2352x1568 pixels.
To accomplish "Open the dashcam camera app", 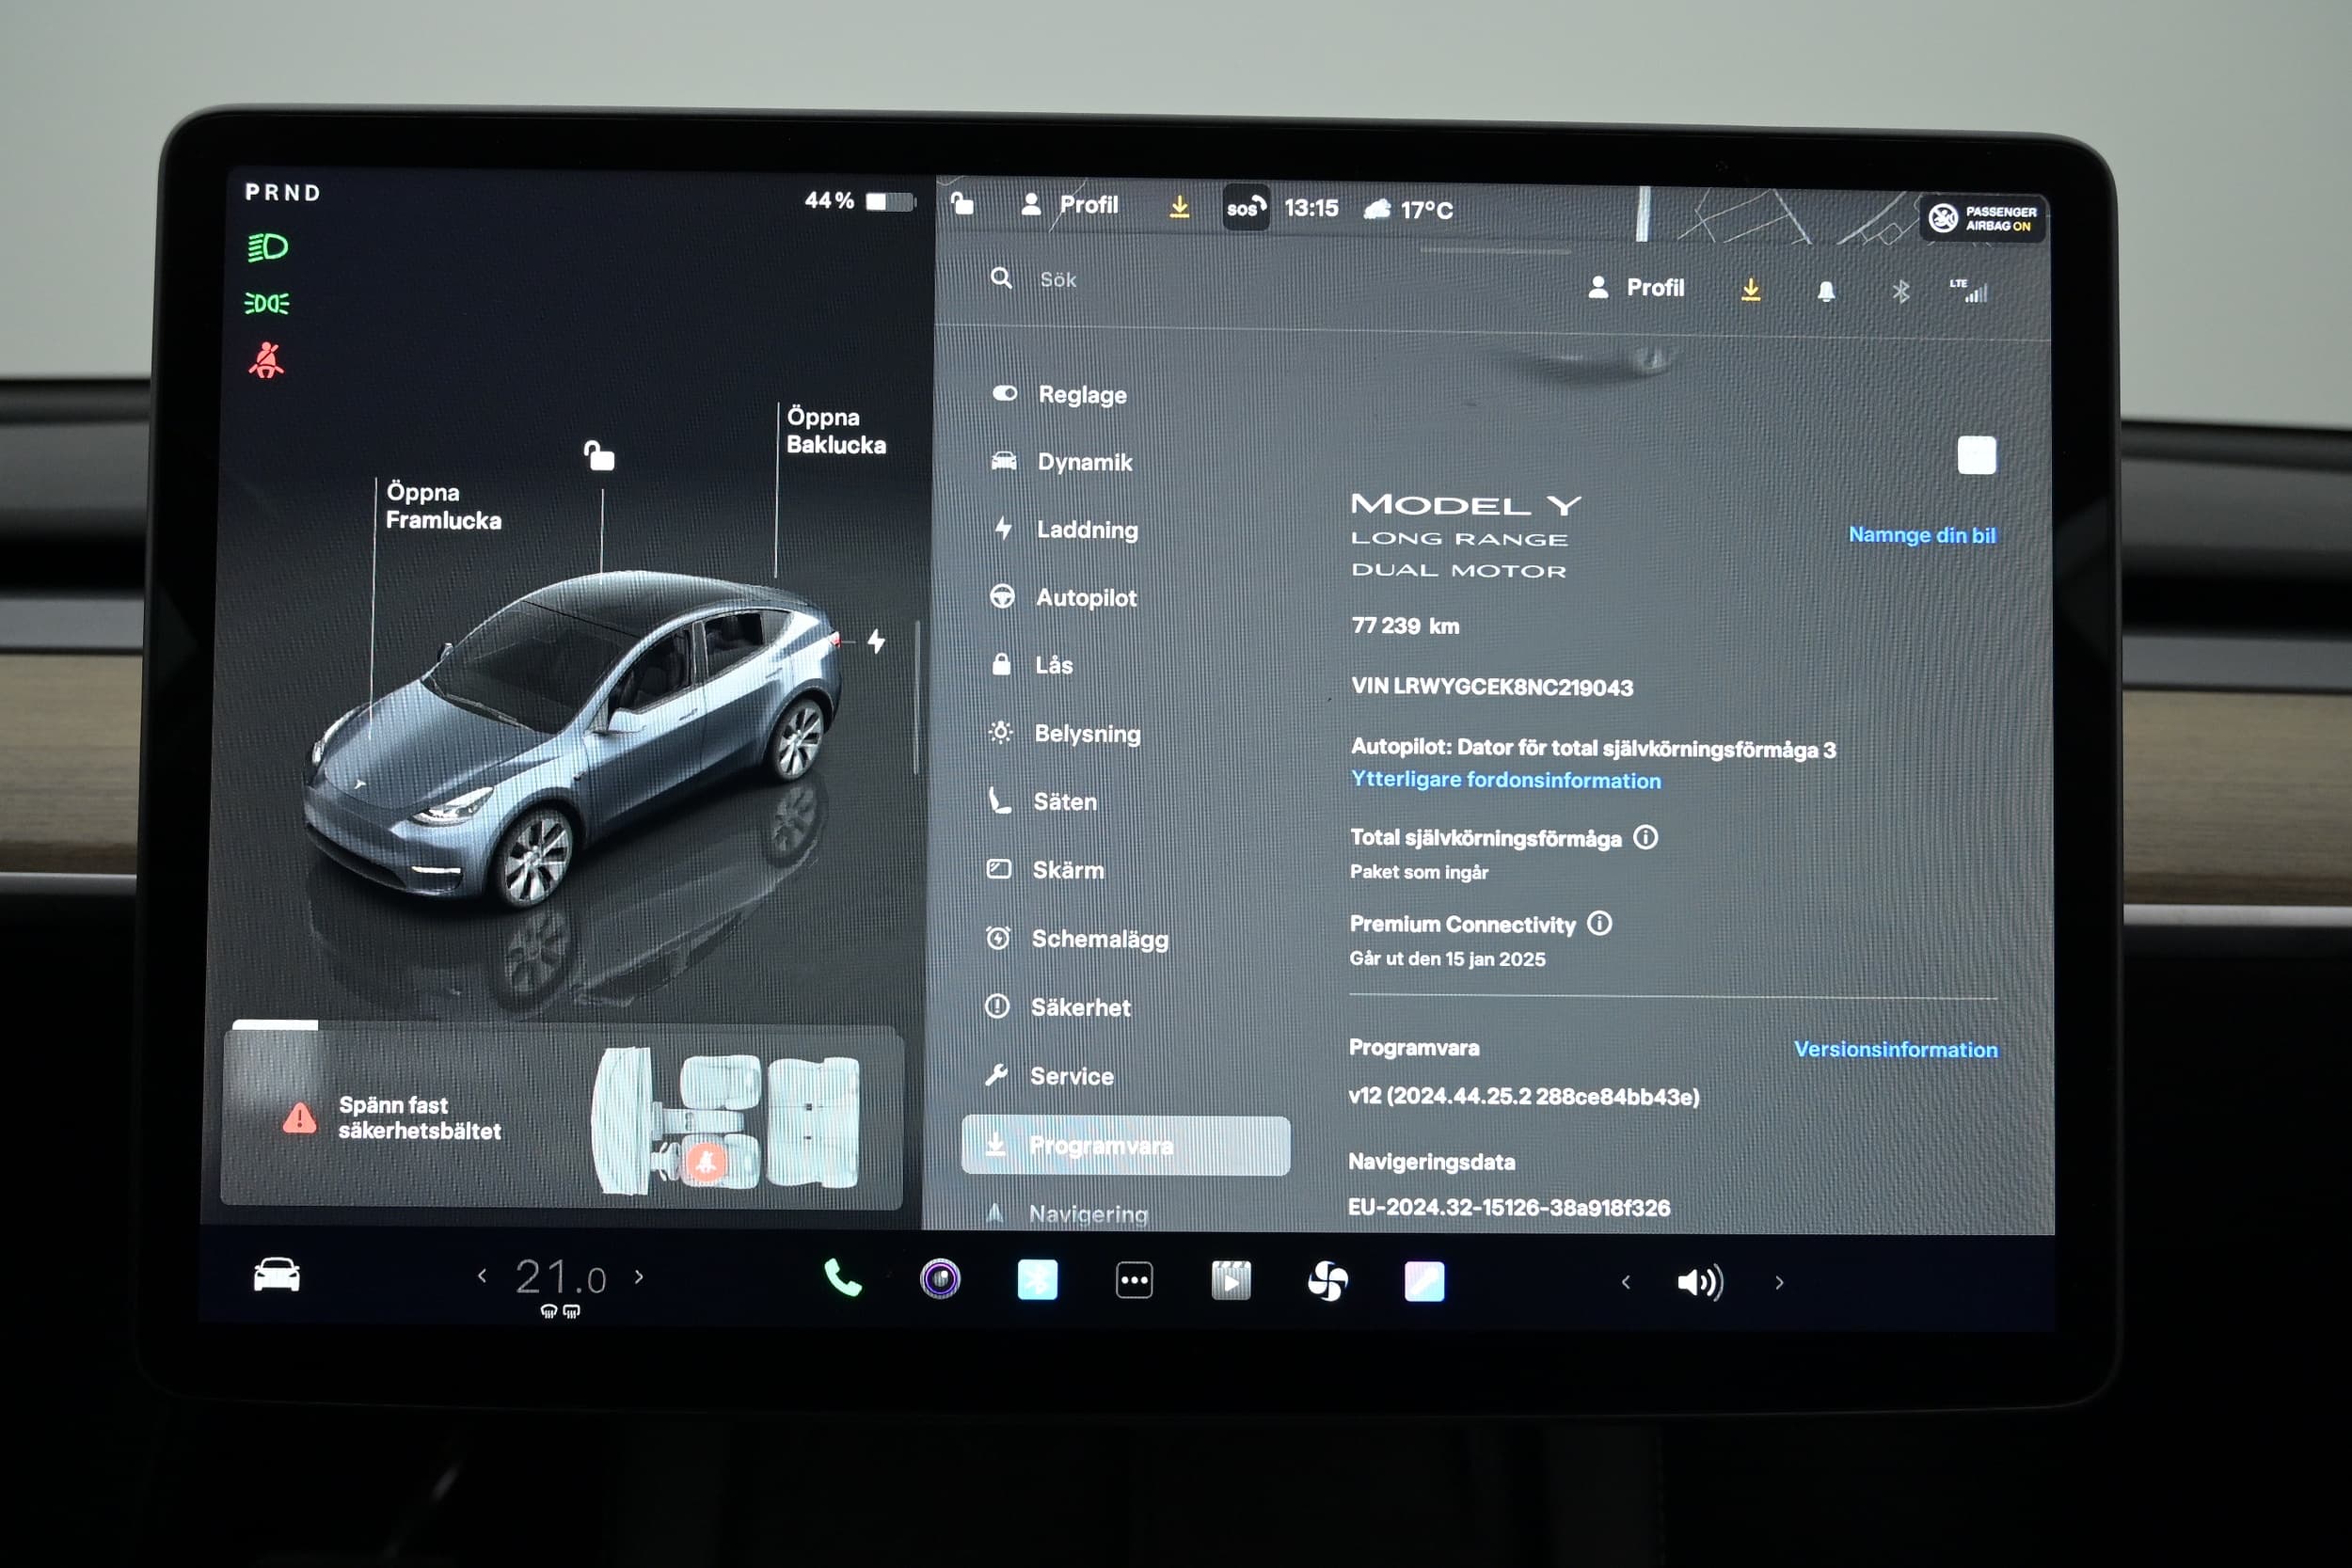I will coord(940,1279).
